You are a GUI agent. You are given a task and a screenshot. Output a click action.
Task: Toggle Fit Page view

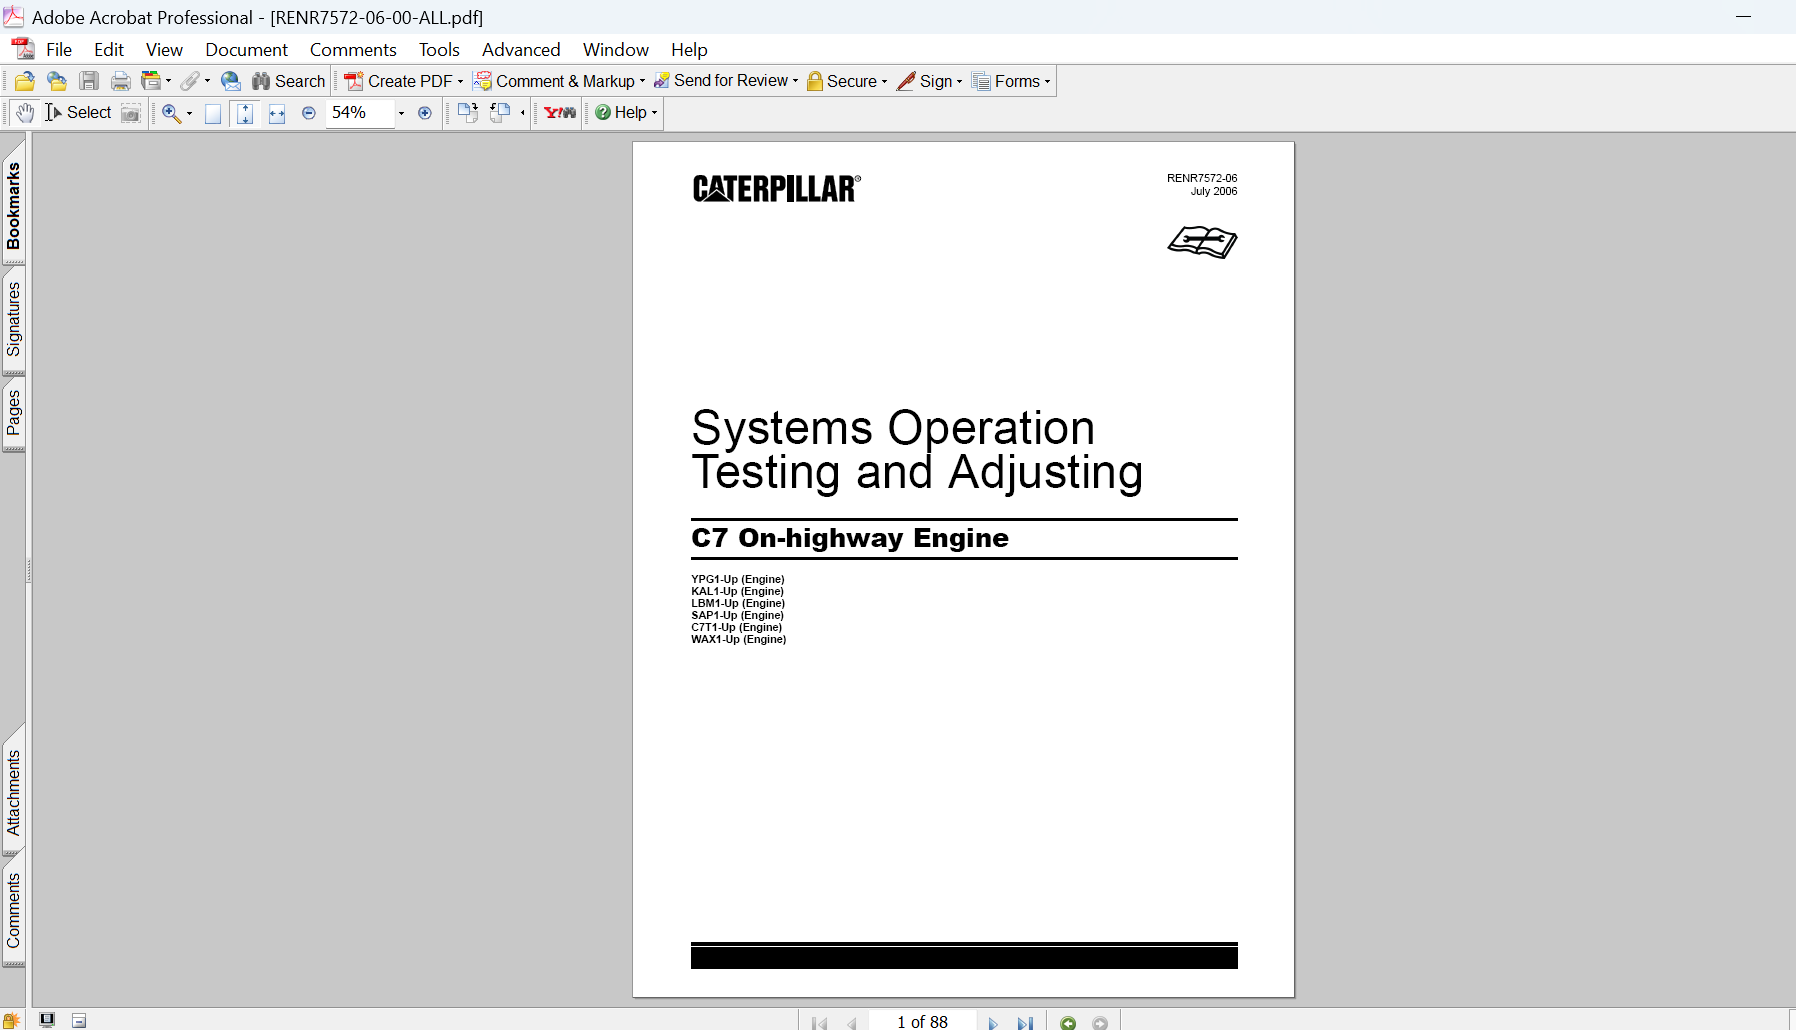click(245, 113)
